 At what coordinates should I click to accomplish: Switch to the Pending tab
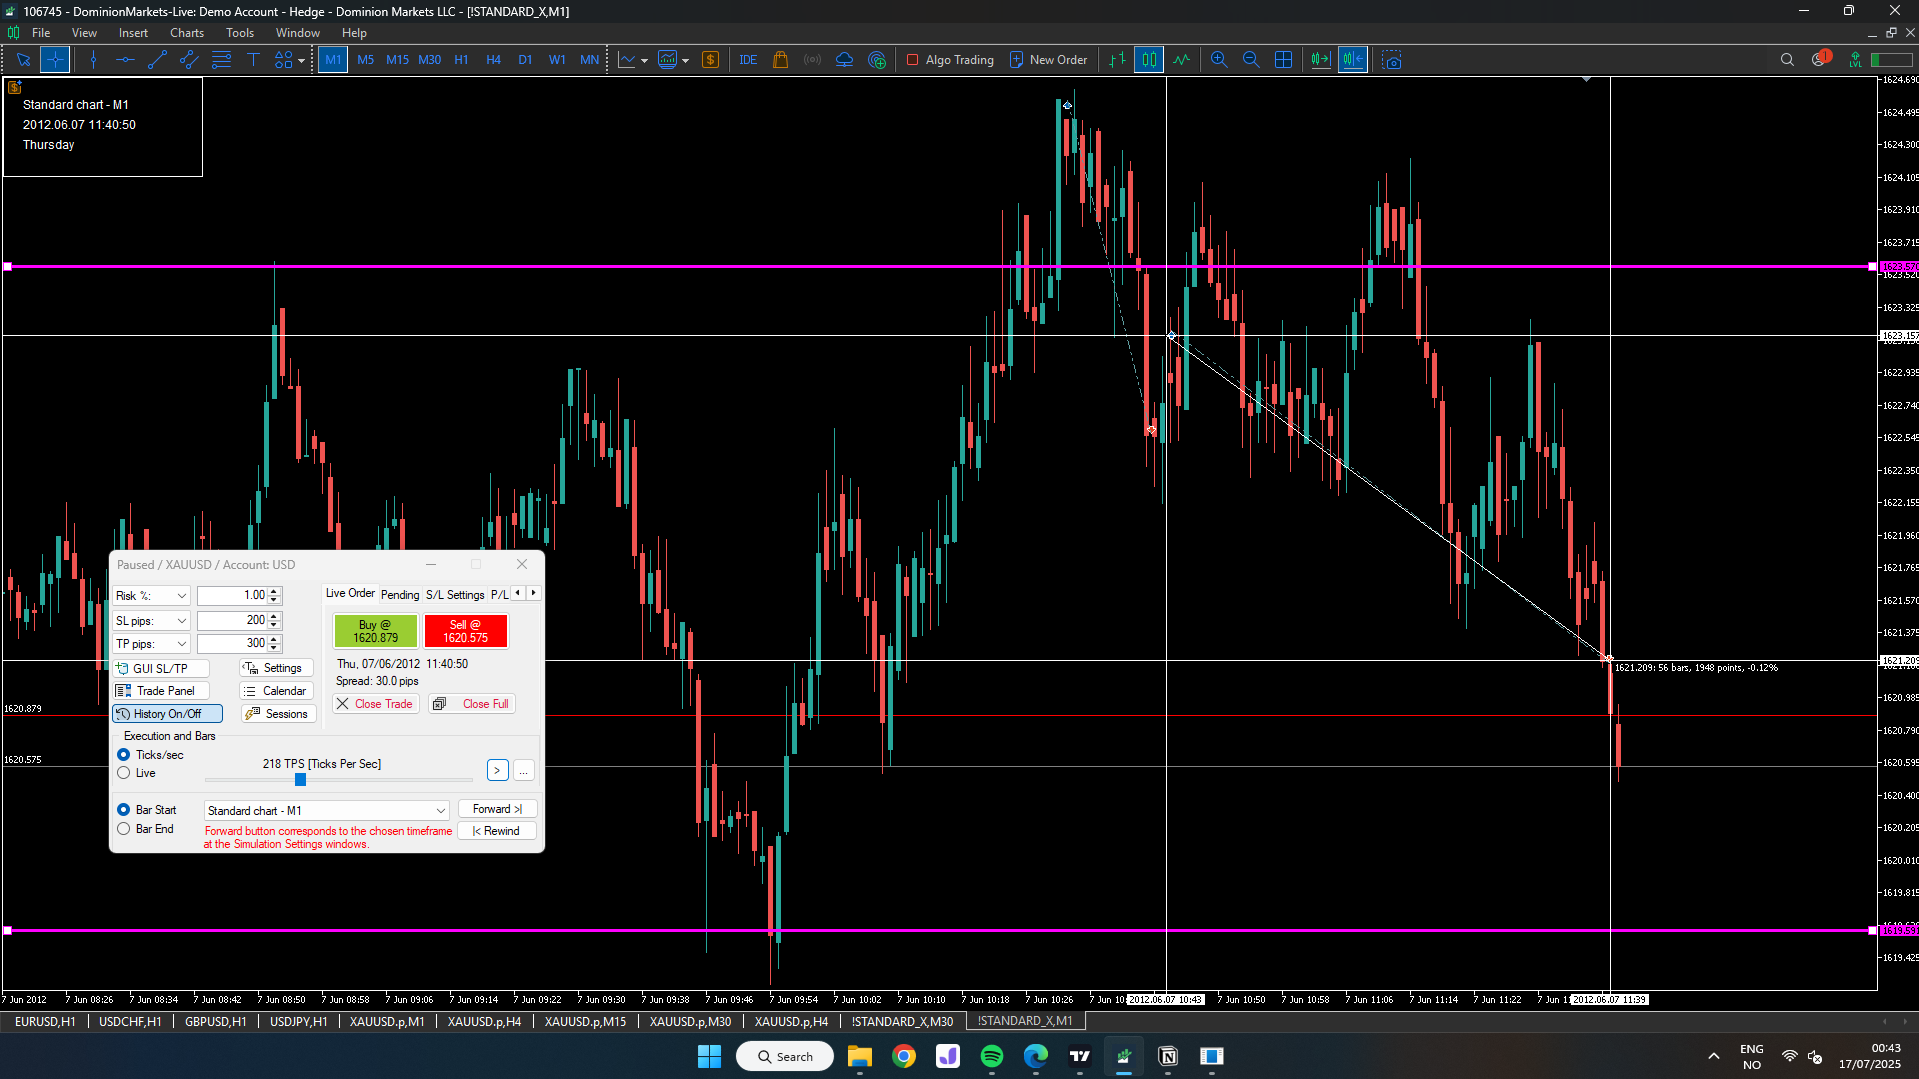[400, 595]
